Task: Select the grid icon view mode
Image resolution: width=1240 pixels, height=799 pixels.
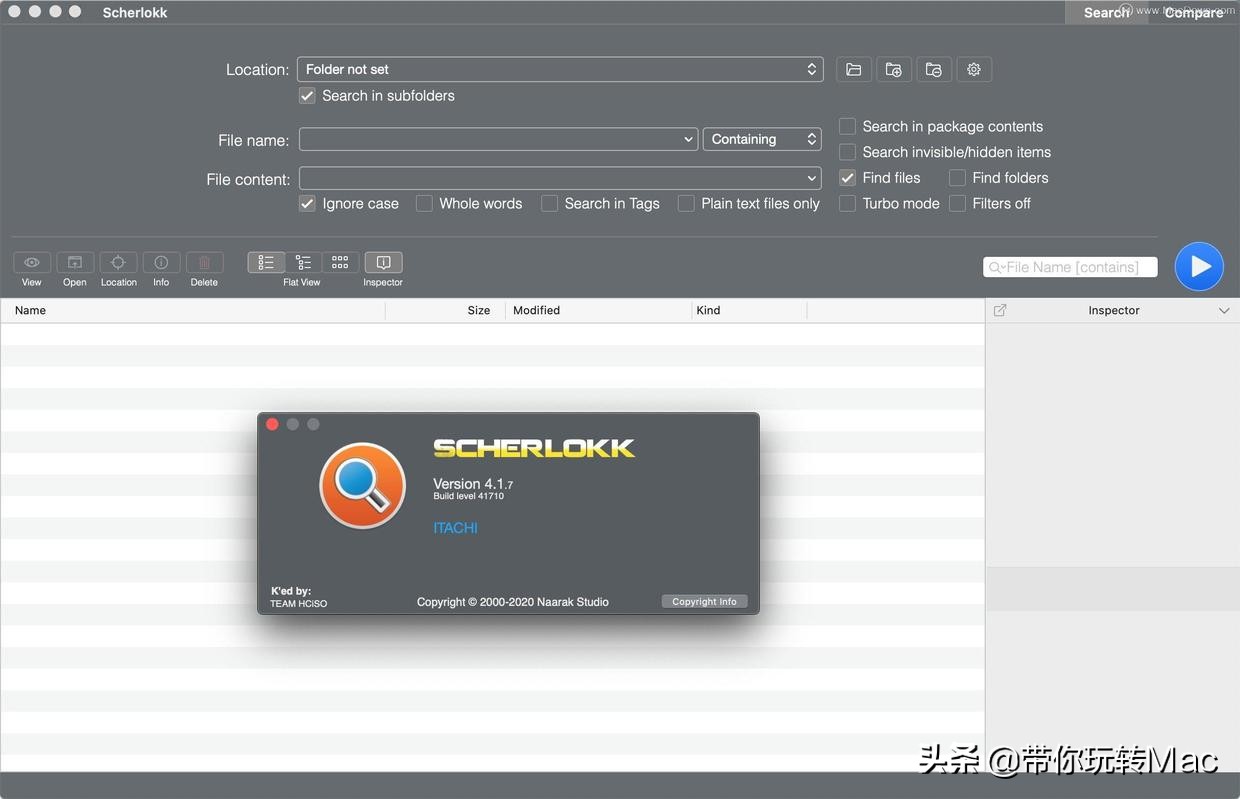Action: pyautogui.click(x=340, y=262)
